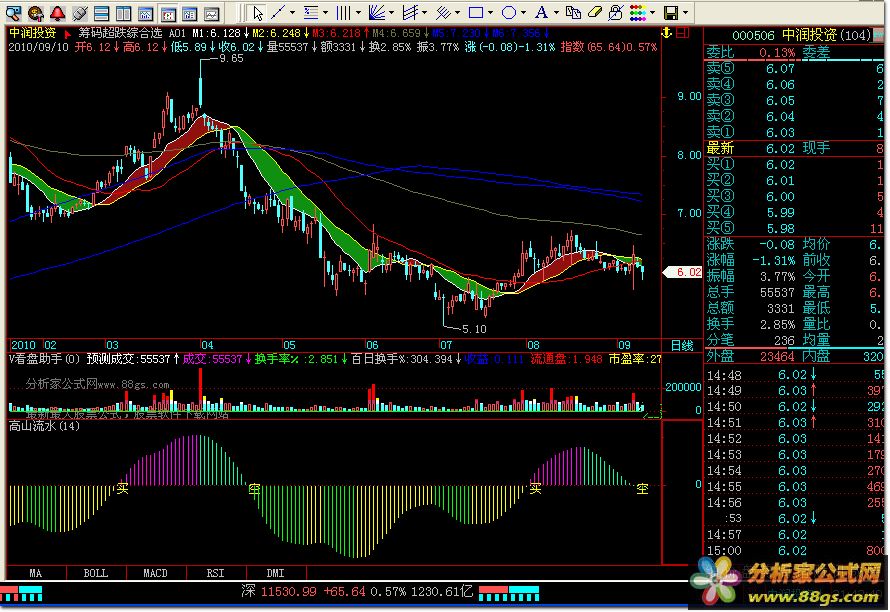Select the yellow eraser tool
This screenshot has height=612, width=890.
(x=595, y=12)
